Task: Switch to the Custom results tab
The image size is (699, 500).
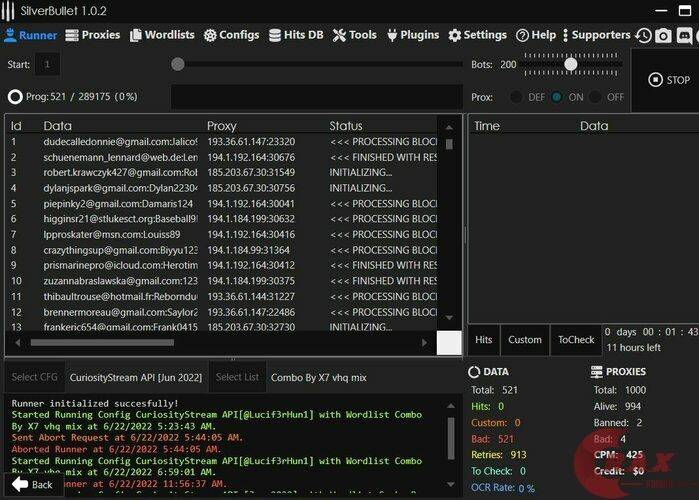Action: tap(525, 340)
